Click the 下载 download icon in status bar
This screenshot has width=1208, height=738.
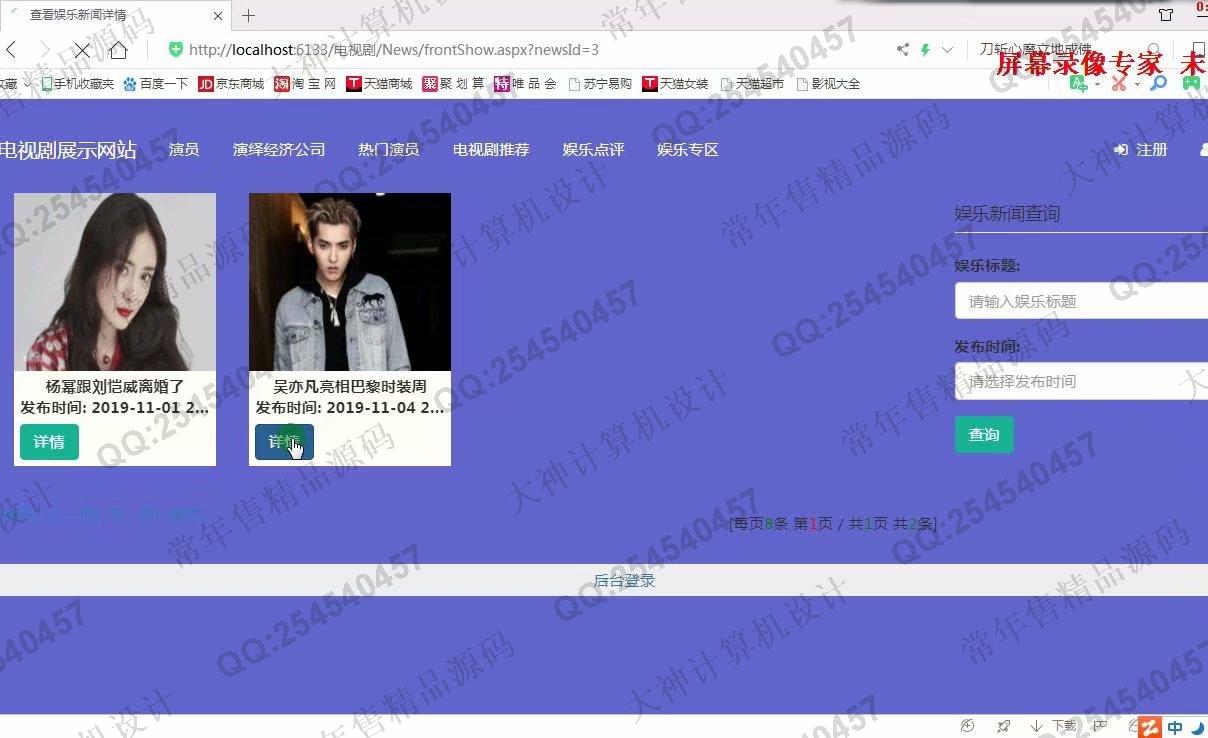[x=1054, y=726]
